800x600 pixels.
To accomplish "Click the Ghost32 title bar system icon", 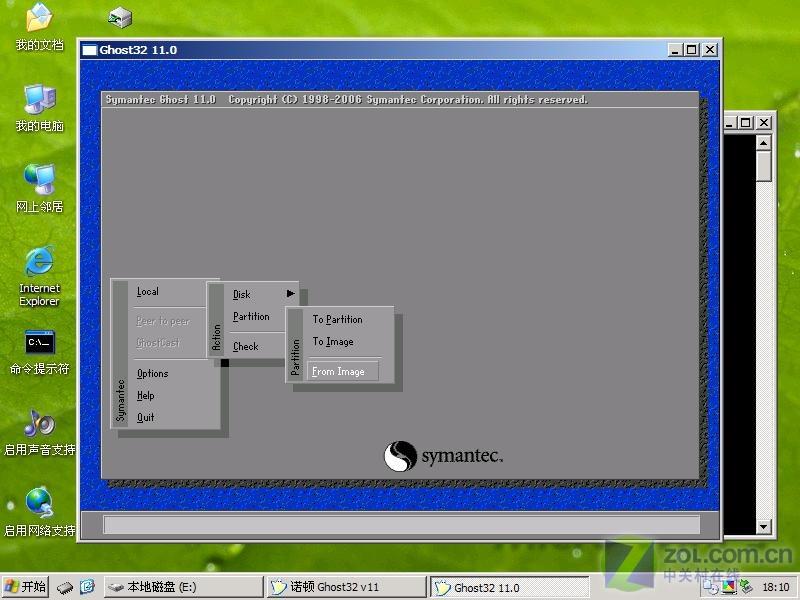I will point(89,50).
